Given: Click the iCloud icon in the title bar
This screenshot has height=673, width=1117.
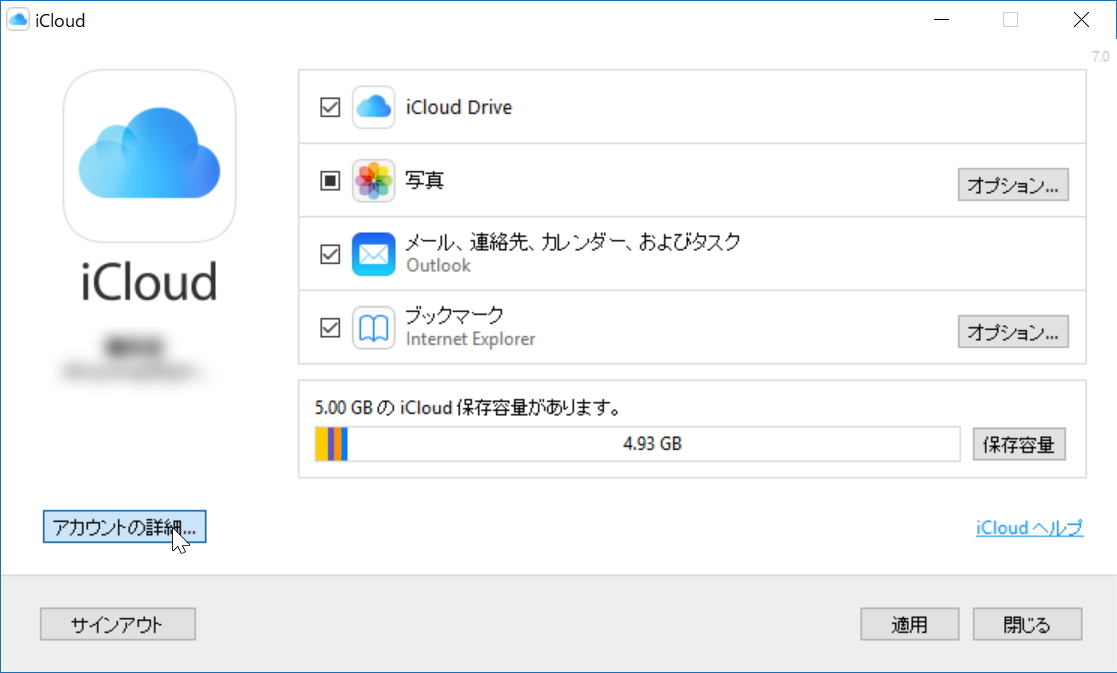Looking at the screenshot, I should (x=16, y=18).
